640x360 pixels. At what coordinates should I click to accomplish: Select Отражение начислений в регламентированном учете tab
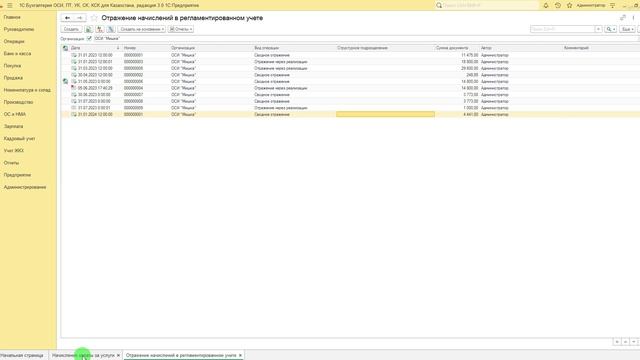pos(181,356)
